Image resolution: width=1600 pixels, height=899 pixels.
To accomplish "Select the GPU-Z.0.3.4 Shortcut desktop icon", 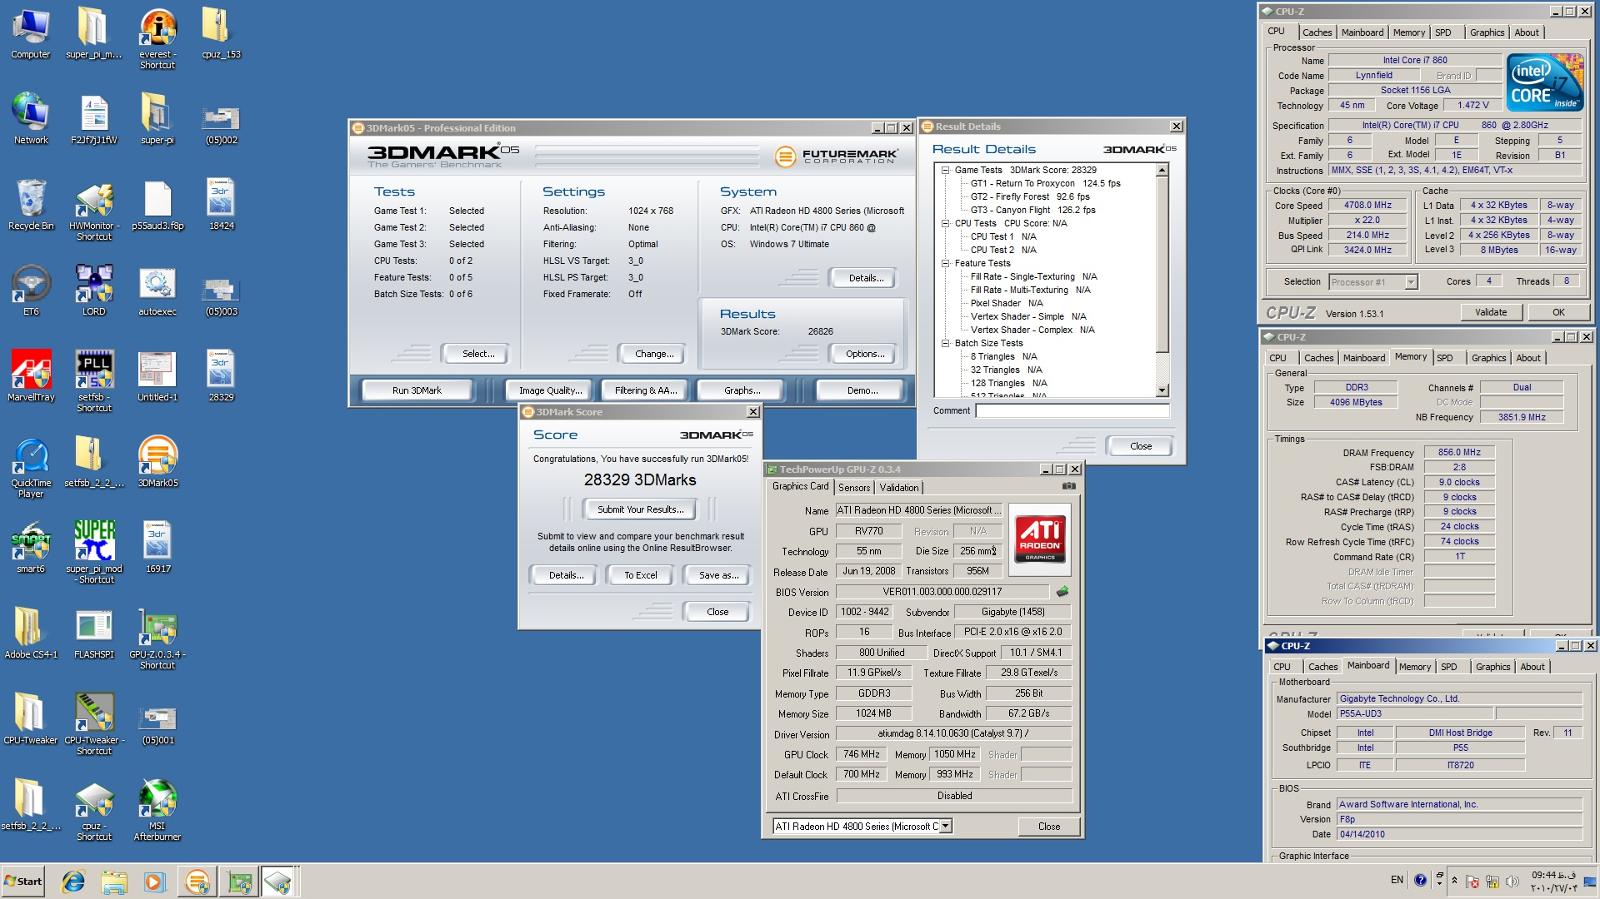I will coord(158,639).
